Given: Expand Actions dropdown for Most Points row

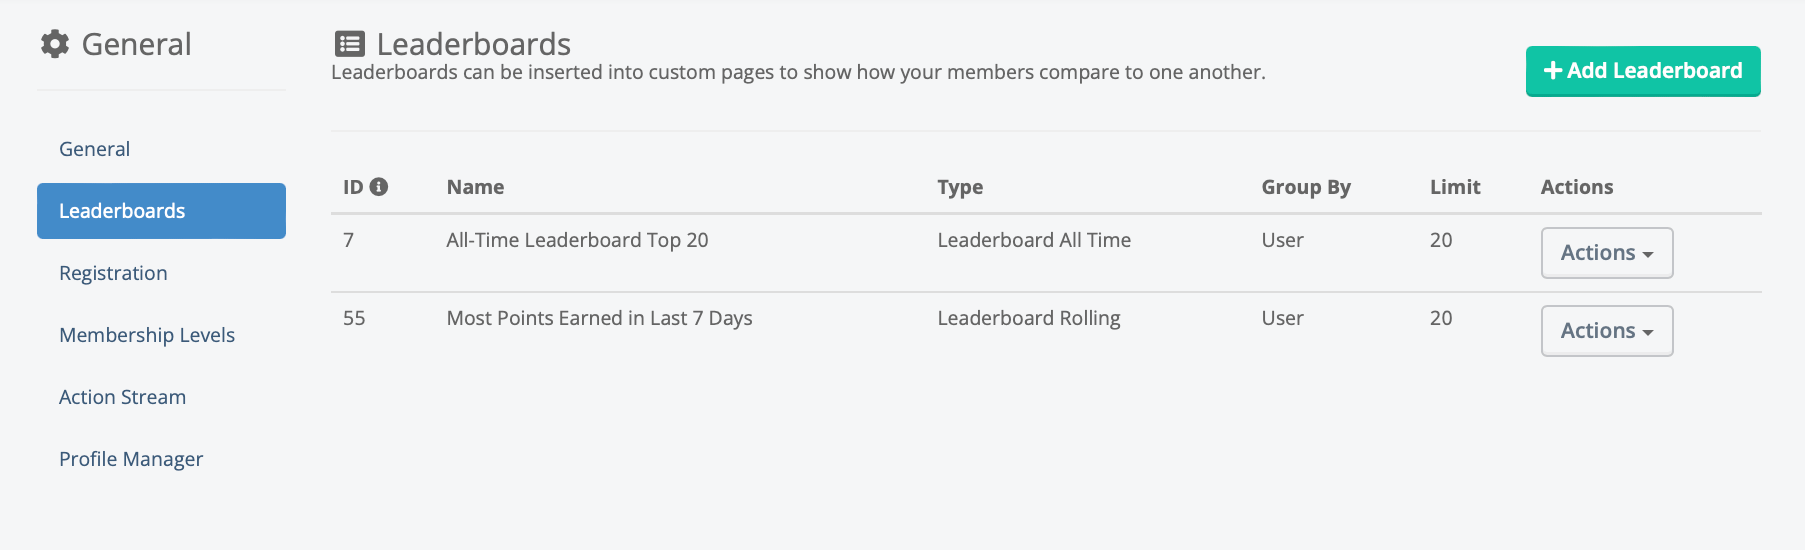Looking at the screenshot, I should (x=1606, y=331).
